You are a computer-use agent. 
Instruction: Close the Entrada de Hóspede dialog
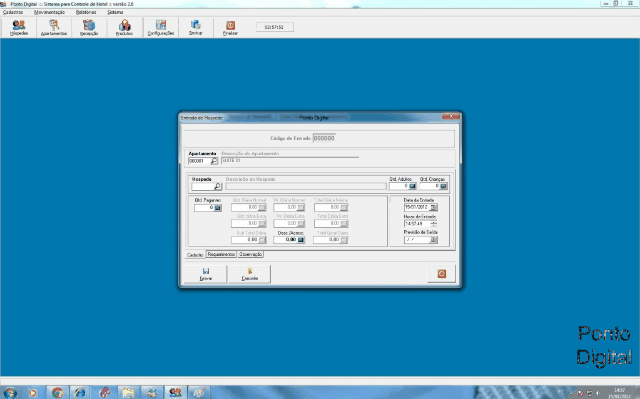(451, 116)
